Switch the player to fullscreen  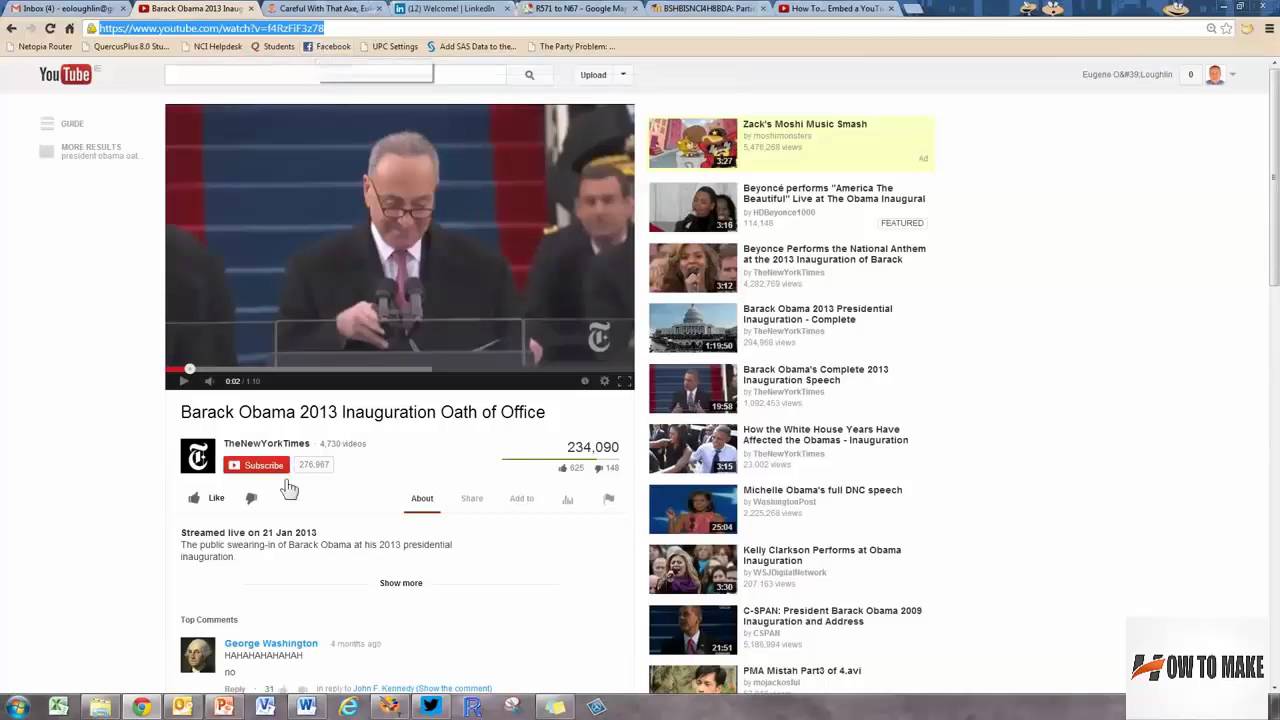coord(624,381)
